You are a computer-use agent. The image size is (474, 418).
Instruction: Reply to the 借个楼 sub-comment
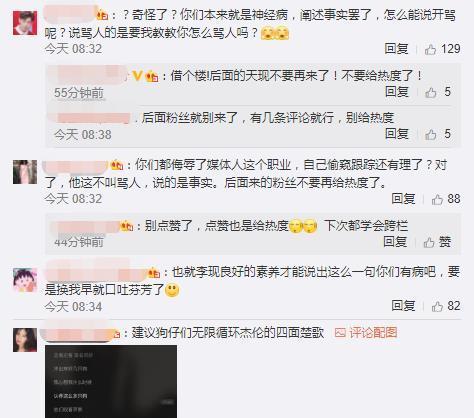pos(397,92)
